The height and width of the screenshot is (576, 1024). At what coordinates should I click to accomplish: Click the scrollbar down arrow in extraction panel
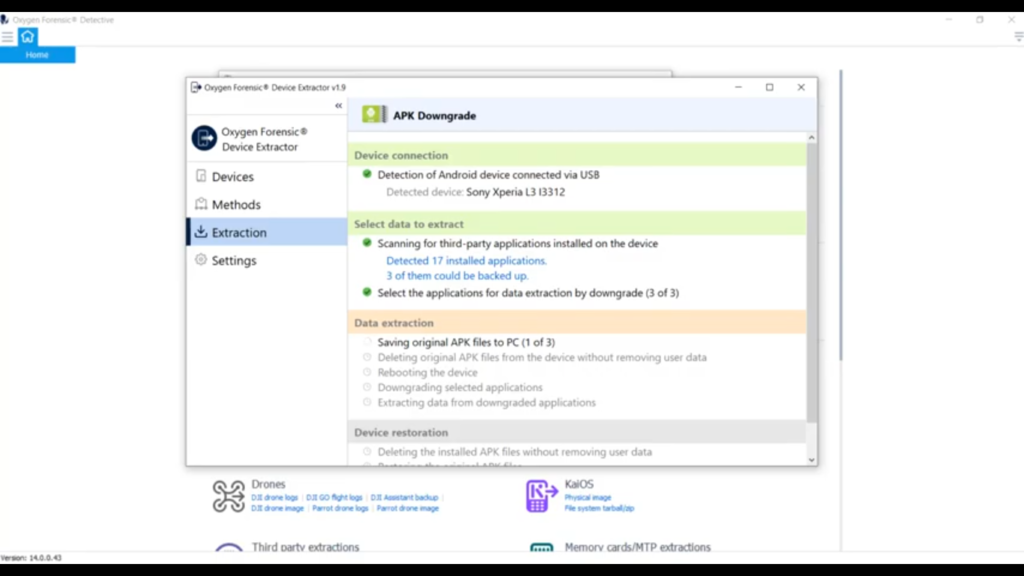(812, 460)
